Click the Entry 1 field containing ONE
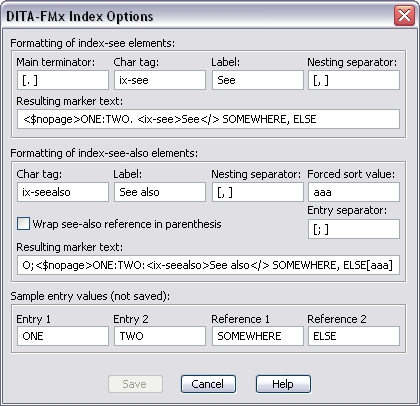Viewport: 420px width, 406px height. click(63, 336)
